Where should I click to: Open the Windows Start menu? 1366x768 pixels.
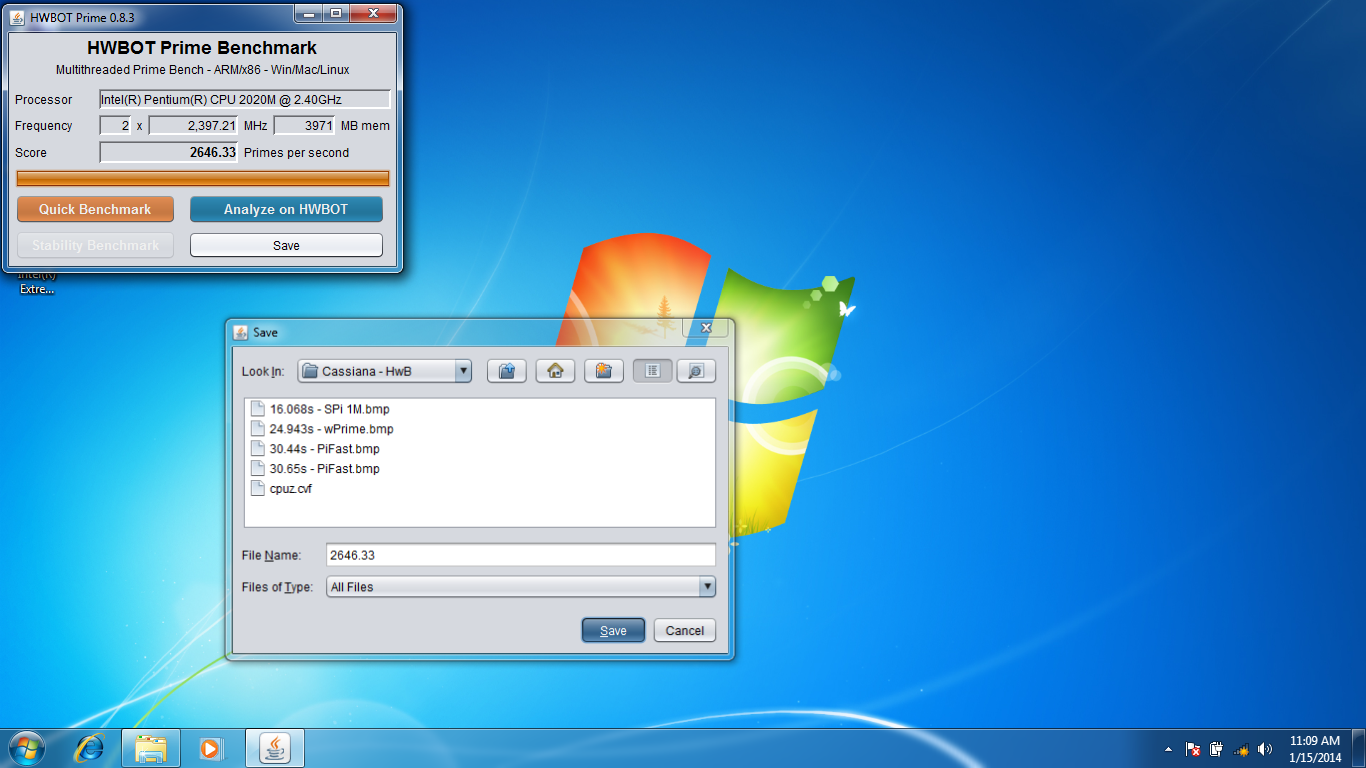27,748
